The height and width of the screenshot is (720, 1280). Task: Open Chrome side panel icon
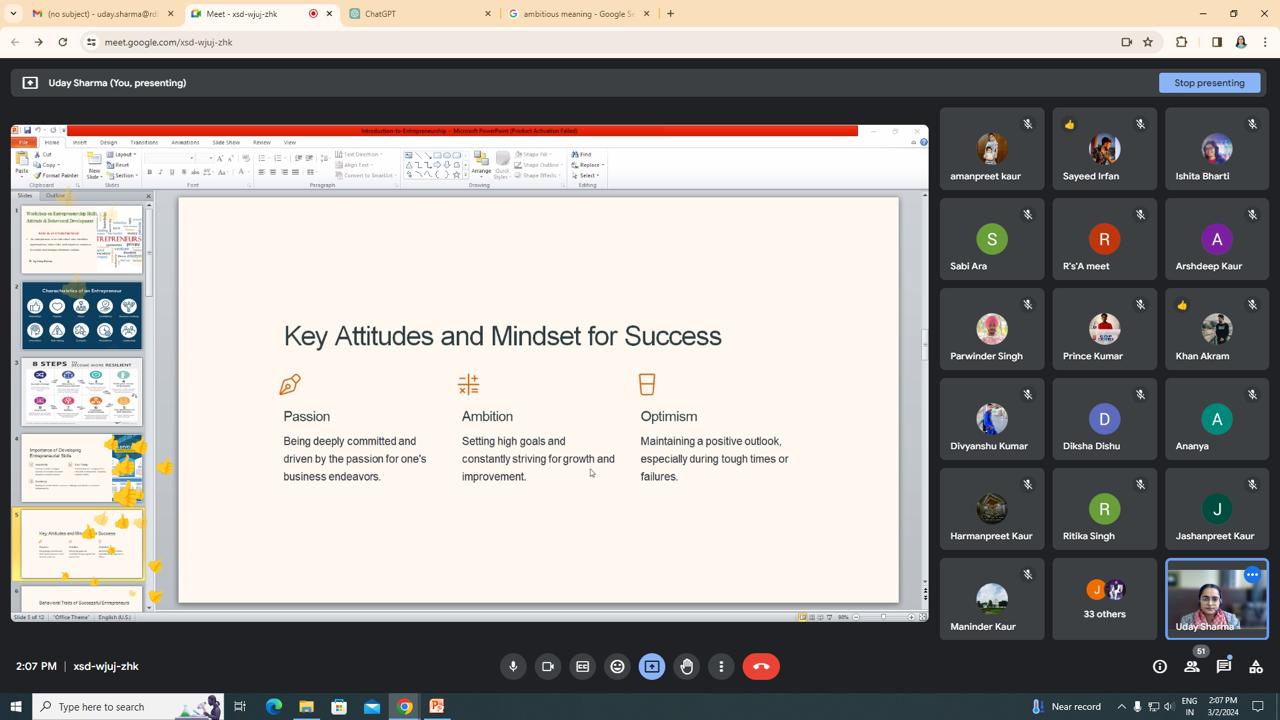(1217, 42)
